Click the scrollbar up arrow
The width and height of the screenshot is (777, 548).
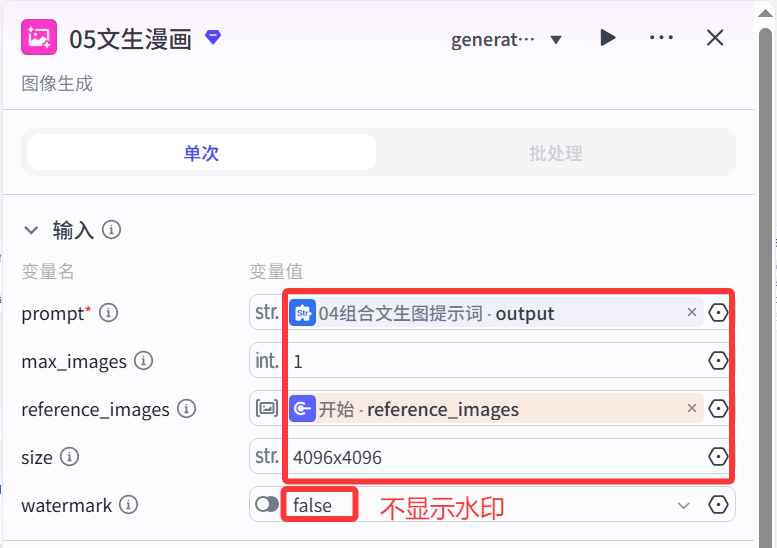[x=766, y=13]
